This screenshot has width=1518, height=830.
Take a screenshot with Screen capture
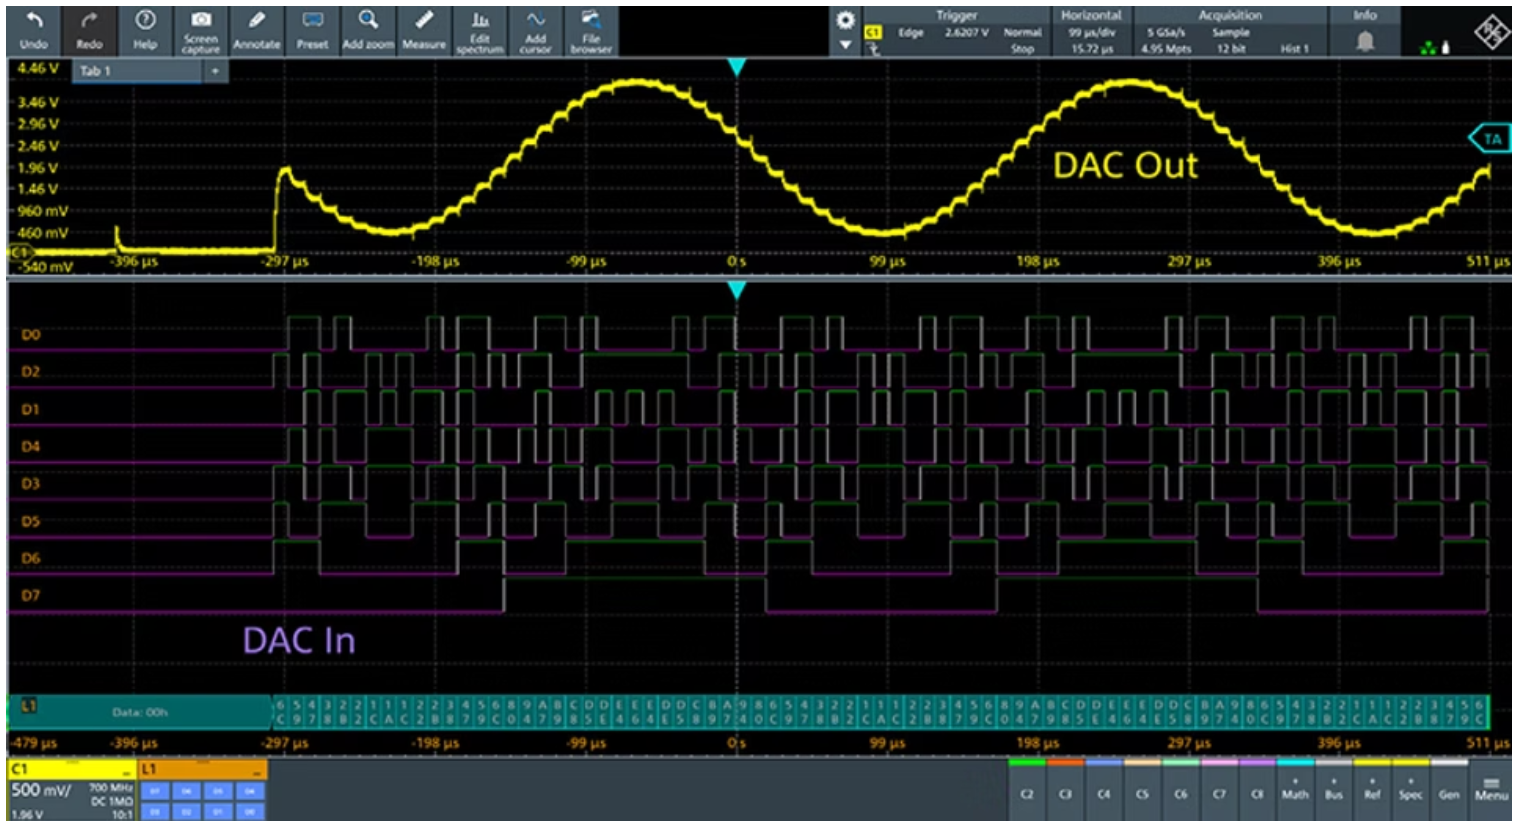201,30
